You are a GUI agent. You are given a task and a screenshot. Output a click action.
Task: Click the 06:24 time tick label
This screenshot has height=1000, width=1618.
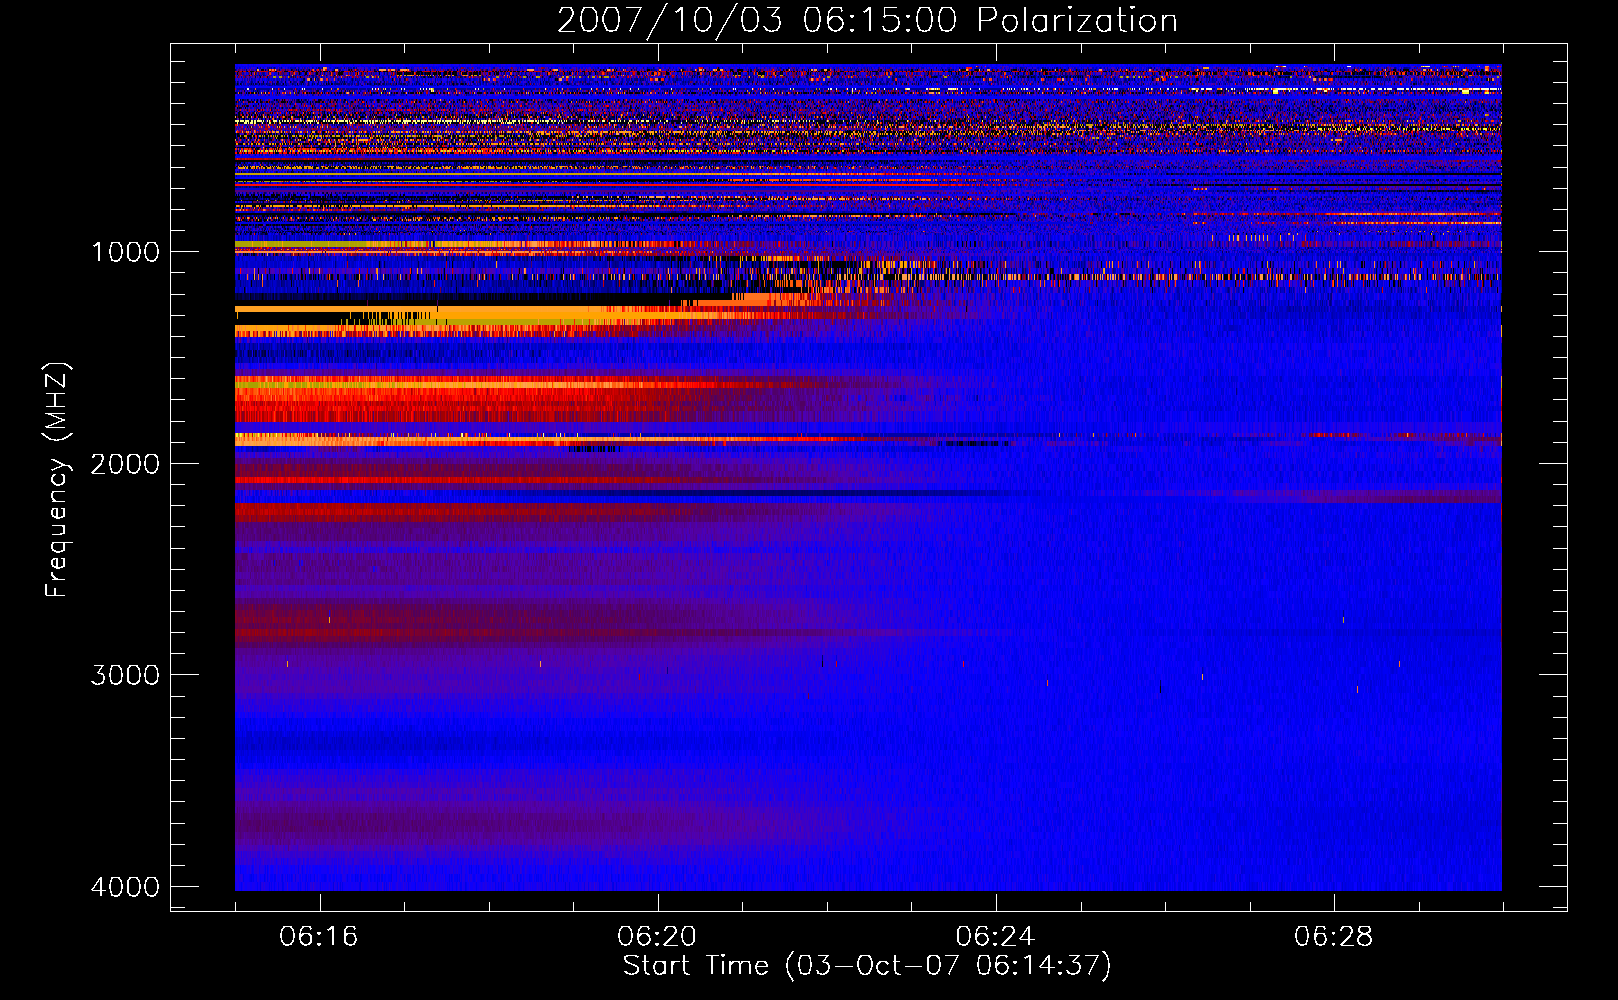click(995, 937)
